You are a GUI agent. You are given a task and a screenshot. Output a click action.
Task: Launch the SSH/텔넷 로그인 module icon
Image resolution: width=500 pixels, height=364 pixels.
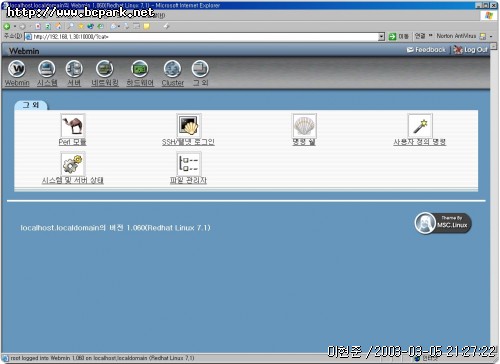pyautogui.click(x=189, y=125)
